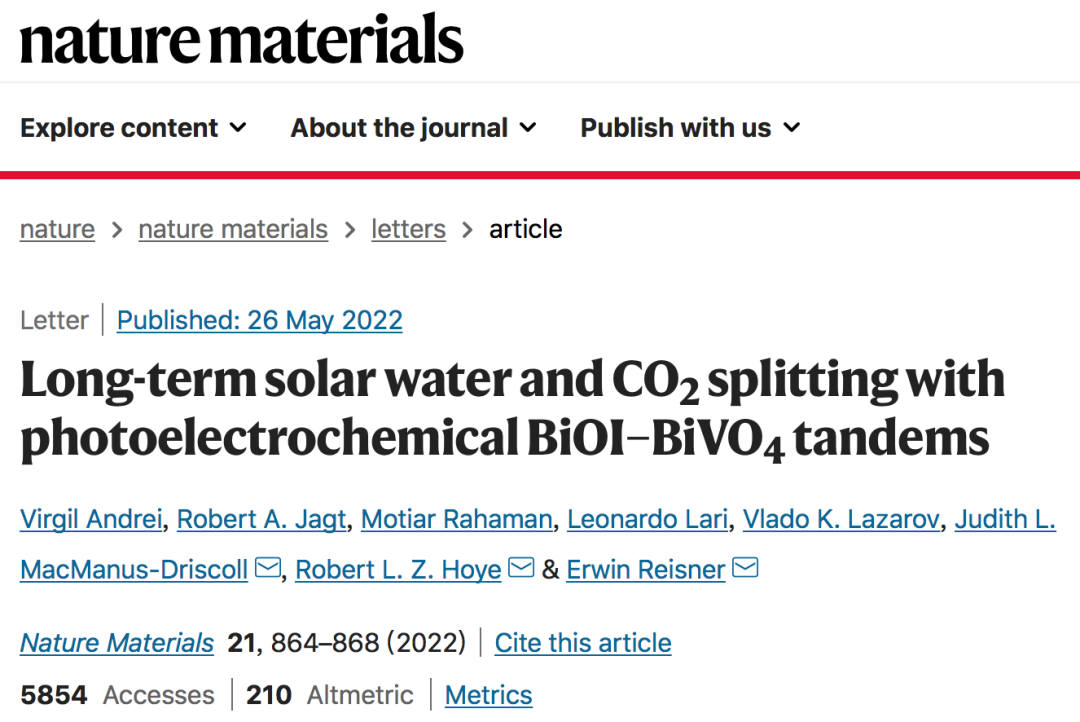Select author Leonardo Lari
Screen dimensions: 1080x722
click(647, 519)
